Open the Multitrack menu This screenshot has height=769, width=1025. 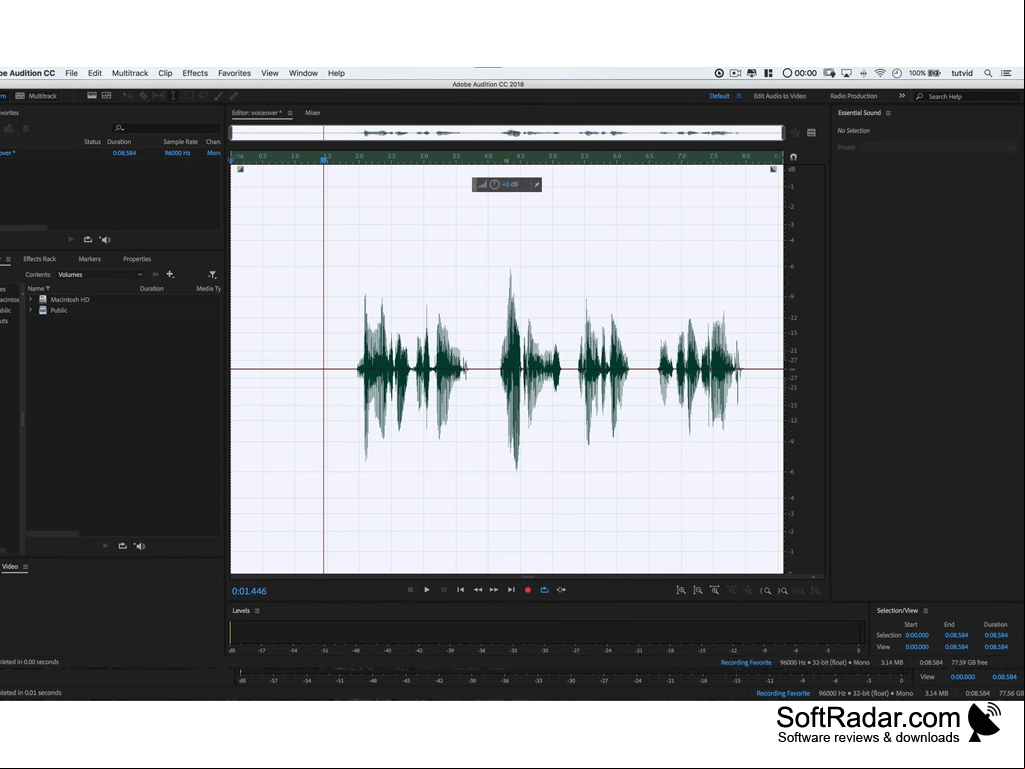pos(129,73)
